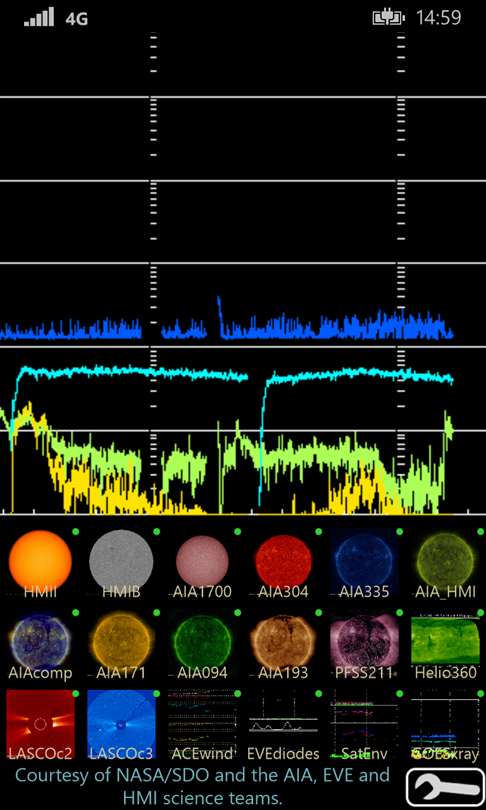Select the ACEwind chart thumbnail
This screenshot has height=810, width=486.
click(202, 725)
